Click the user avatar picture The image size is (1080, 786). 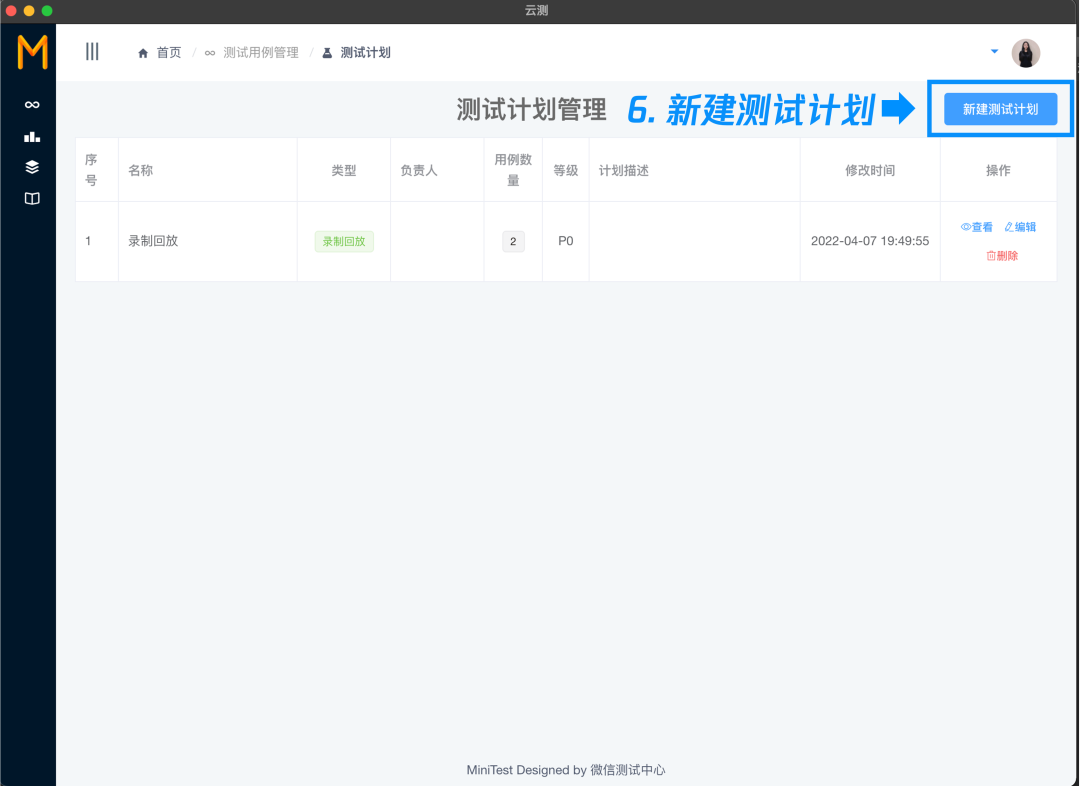pos(1026,53)
